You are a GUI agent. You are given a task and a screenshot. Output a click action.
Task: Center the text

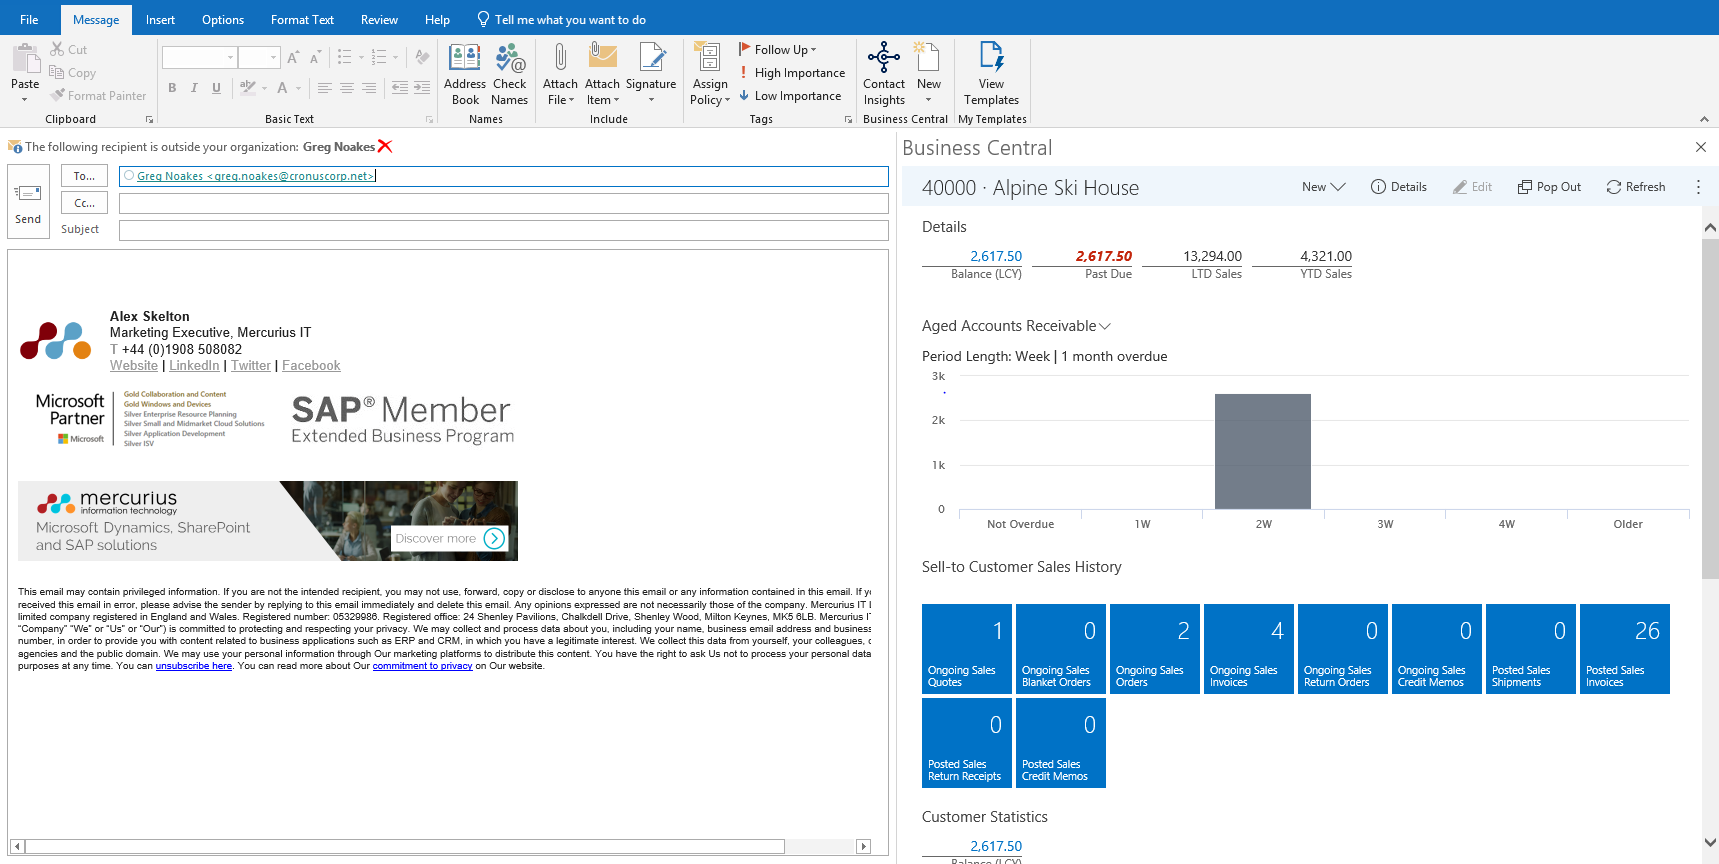tap(347, 88)
